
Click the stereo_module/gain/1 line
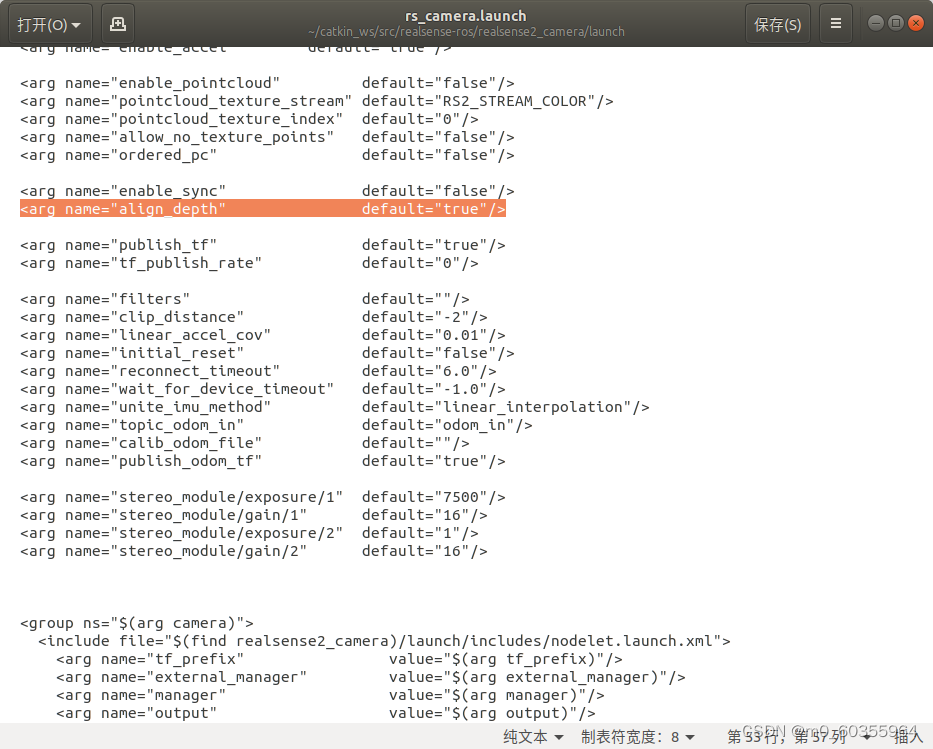[253, 515]
